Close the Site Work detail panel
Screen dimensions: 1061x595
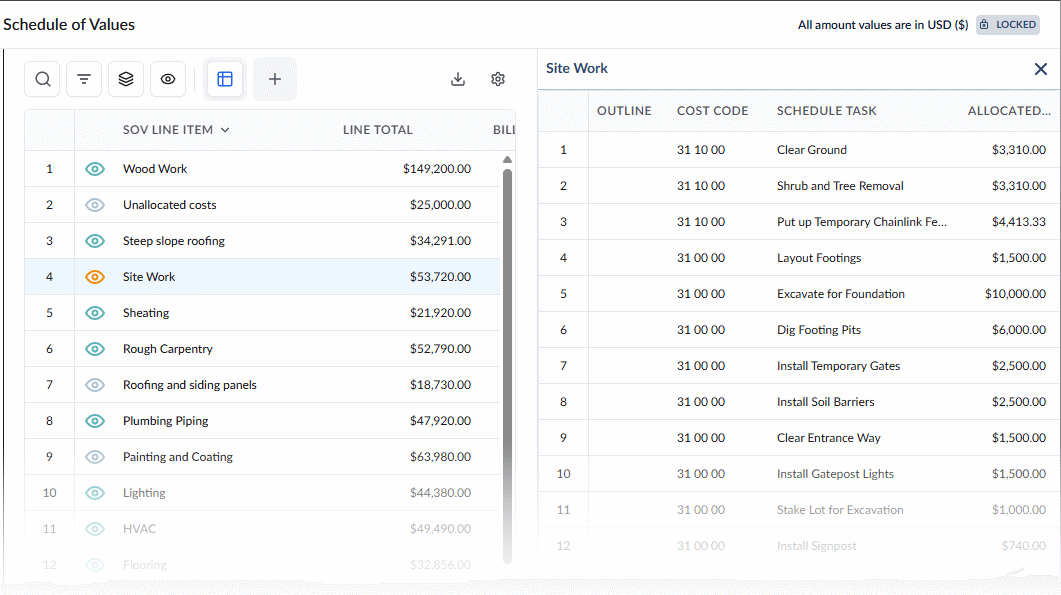(x=1041, y=68)
